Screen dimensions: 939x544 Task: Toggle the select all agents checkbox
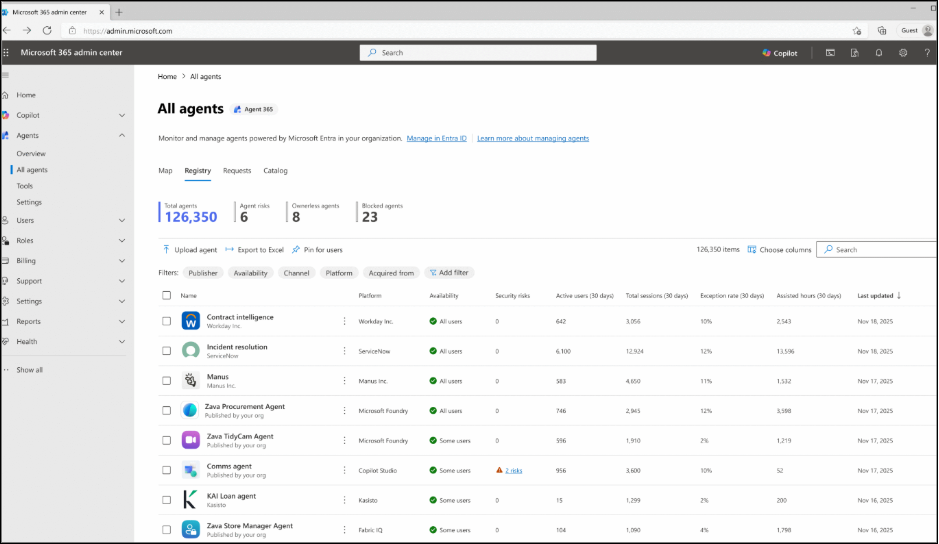point(167,295)
